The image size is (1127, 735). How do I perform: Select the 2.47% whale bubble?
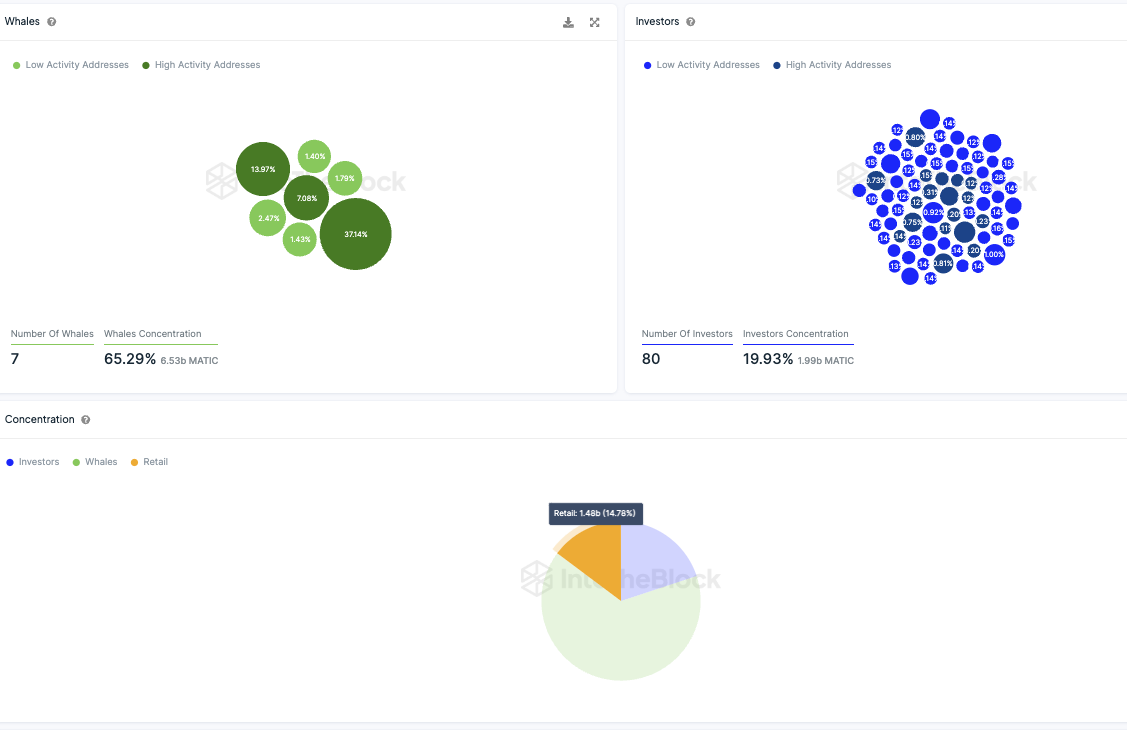[x=268, y=218]
